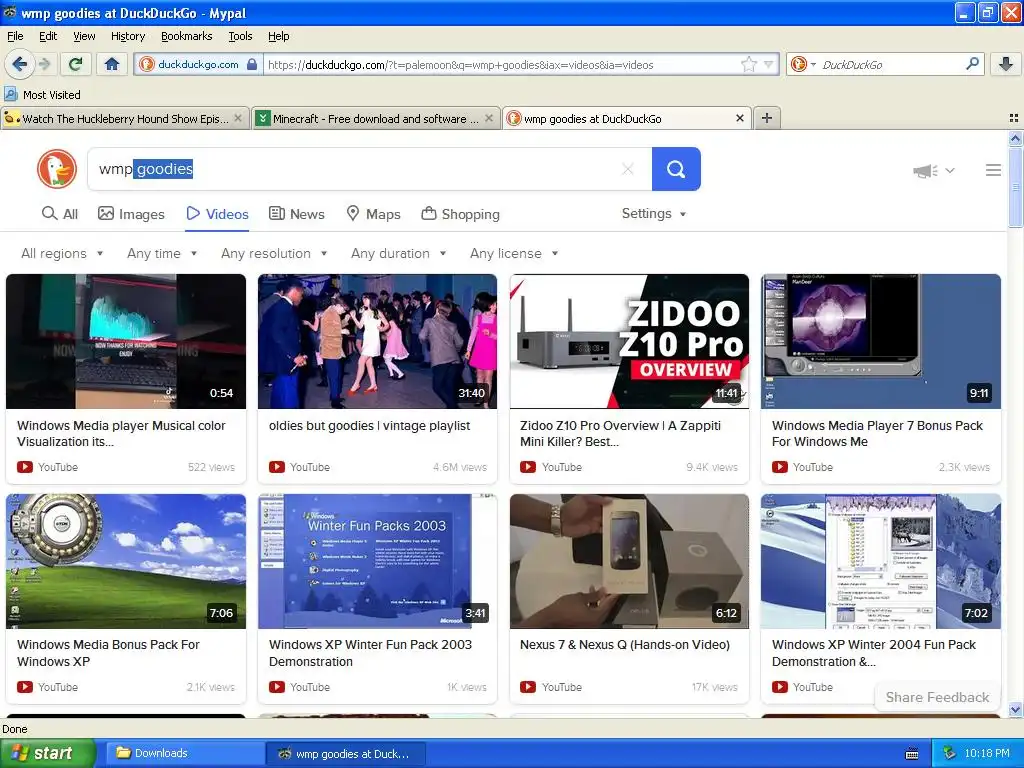Close the Minecraft free download tab

tap(488, 118)
